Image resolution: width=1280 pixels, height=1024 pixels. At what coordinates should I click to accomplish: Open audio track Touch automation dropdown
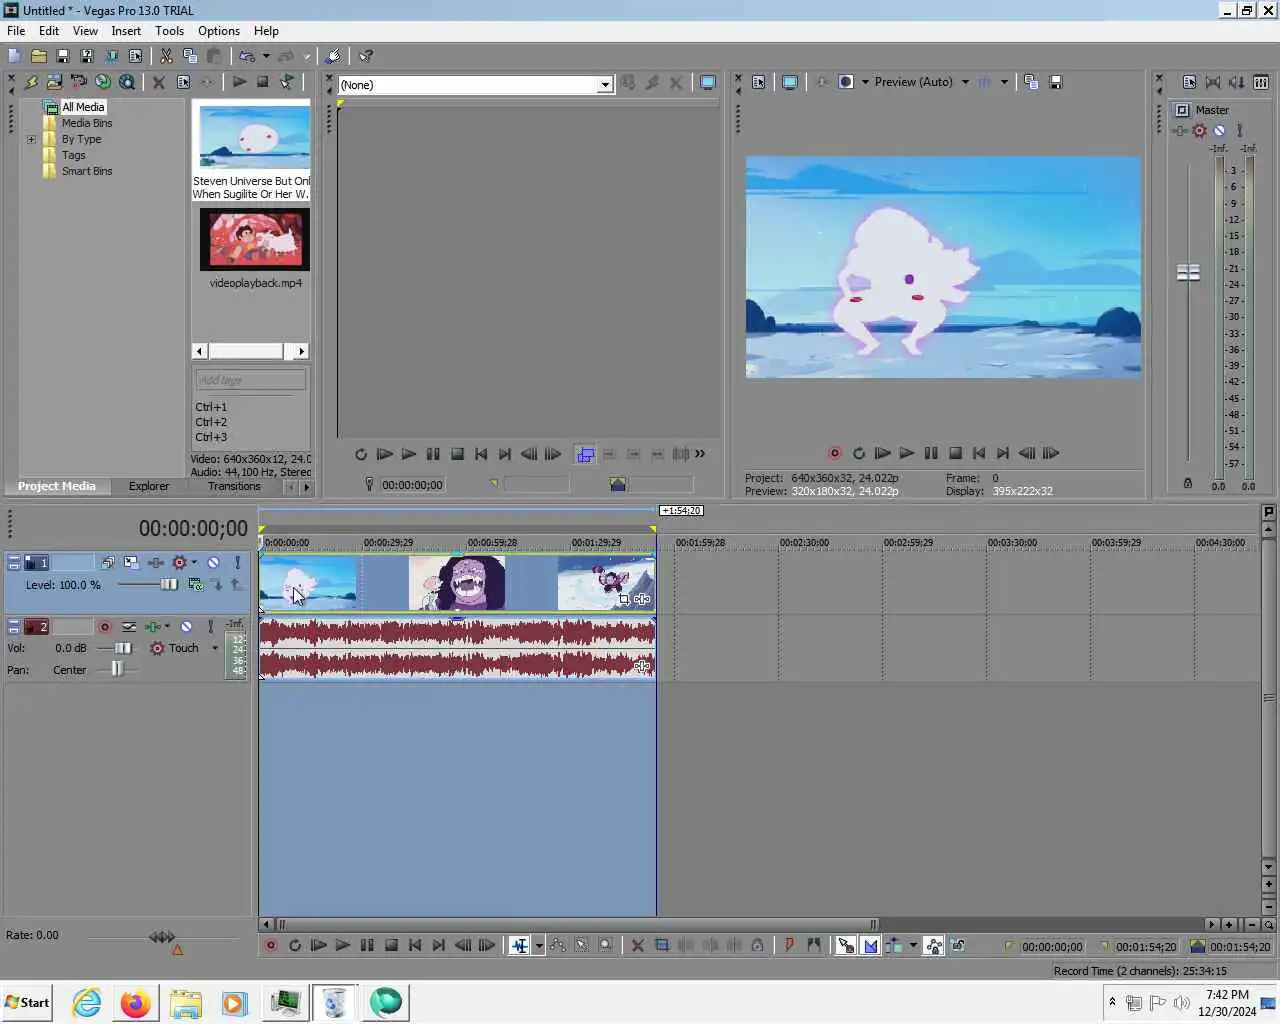coord(215,648)
